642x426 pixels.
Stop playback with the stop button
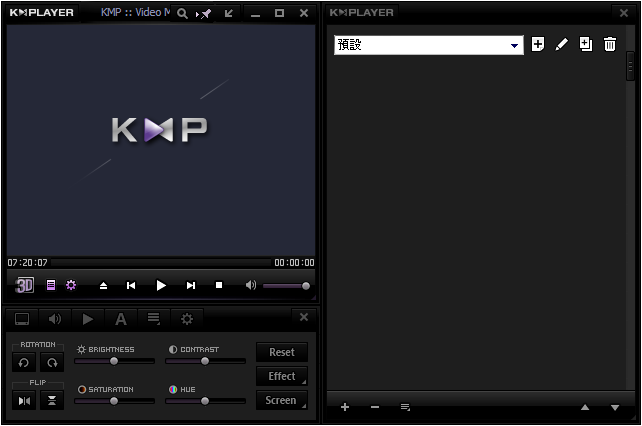pos(219,285)
